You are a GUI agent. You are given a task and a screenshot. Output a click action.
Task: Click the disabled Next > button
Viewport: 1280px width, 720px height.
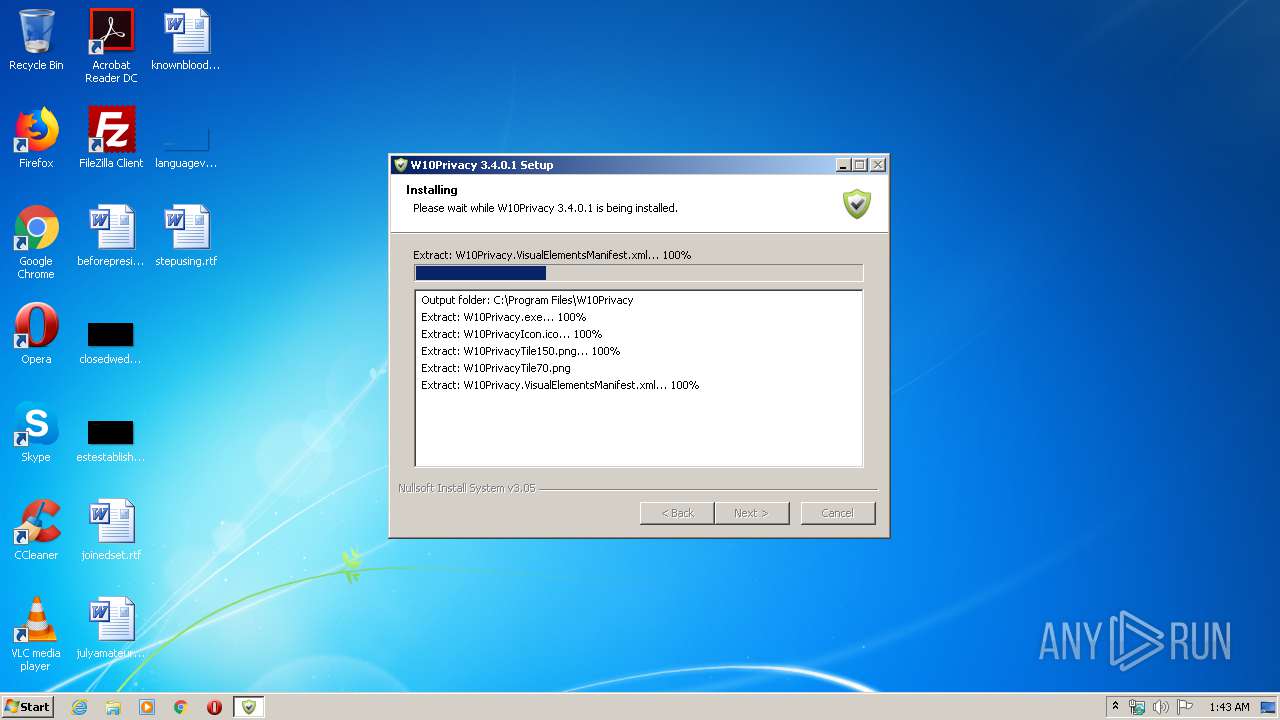tap(751, 513)
